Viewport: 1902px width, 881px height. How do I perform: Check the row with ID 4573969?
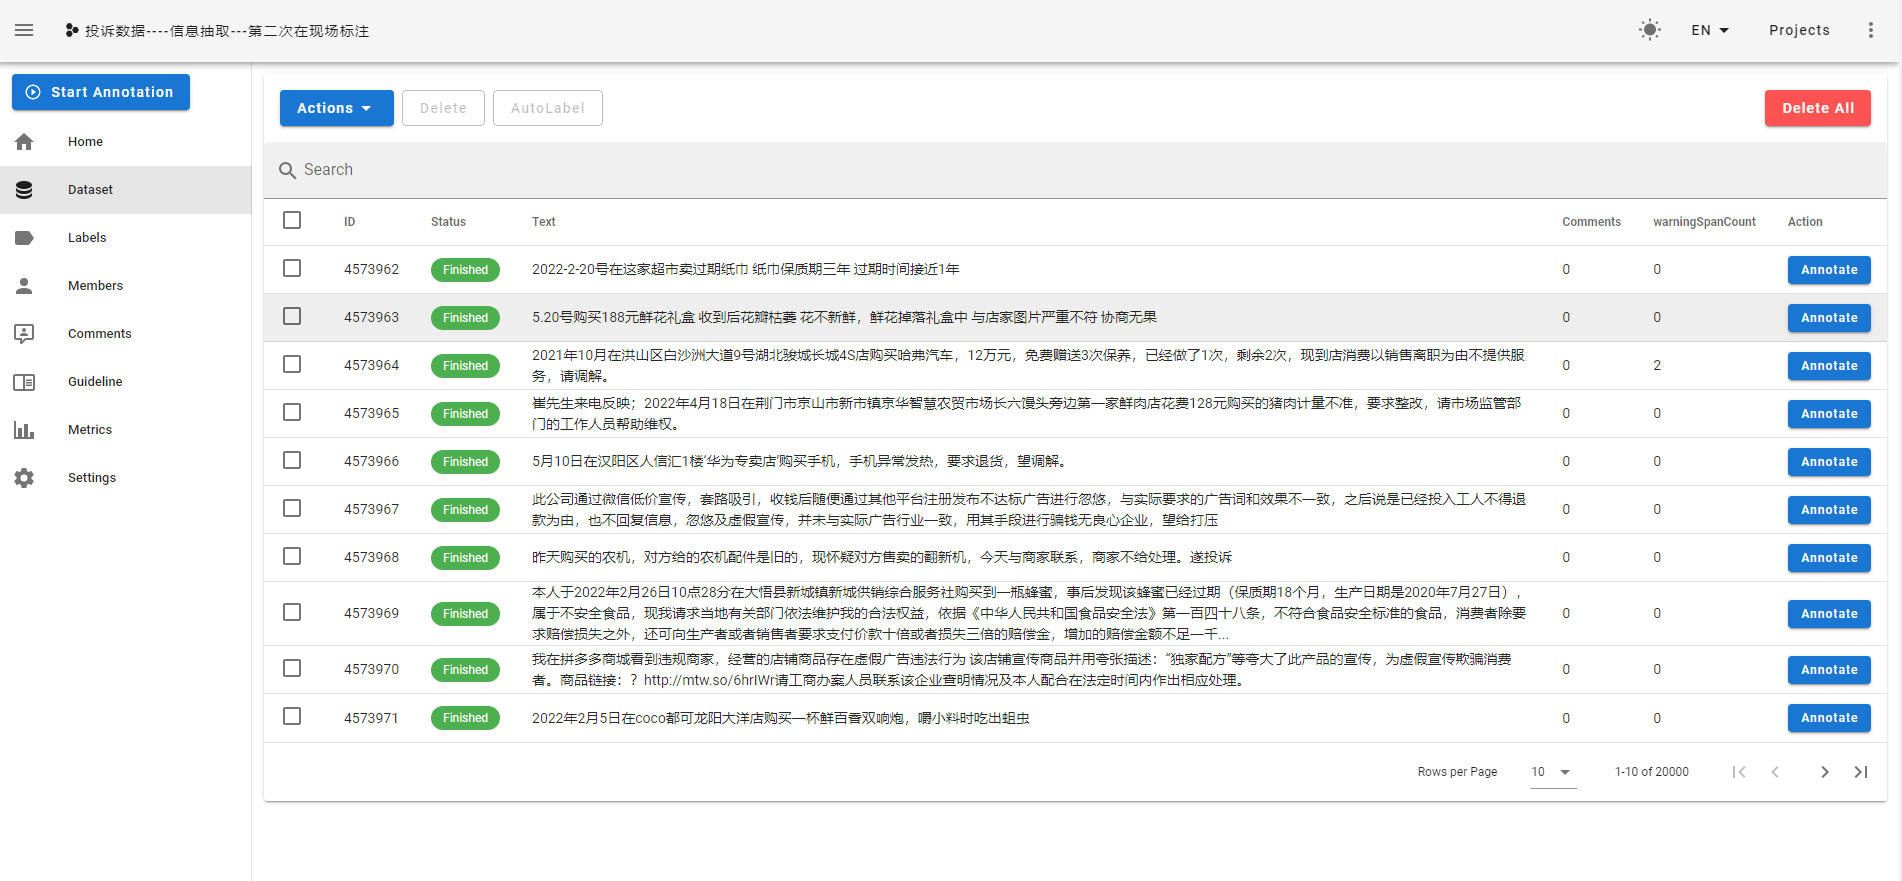tap(292, 612)
